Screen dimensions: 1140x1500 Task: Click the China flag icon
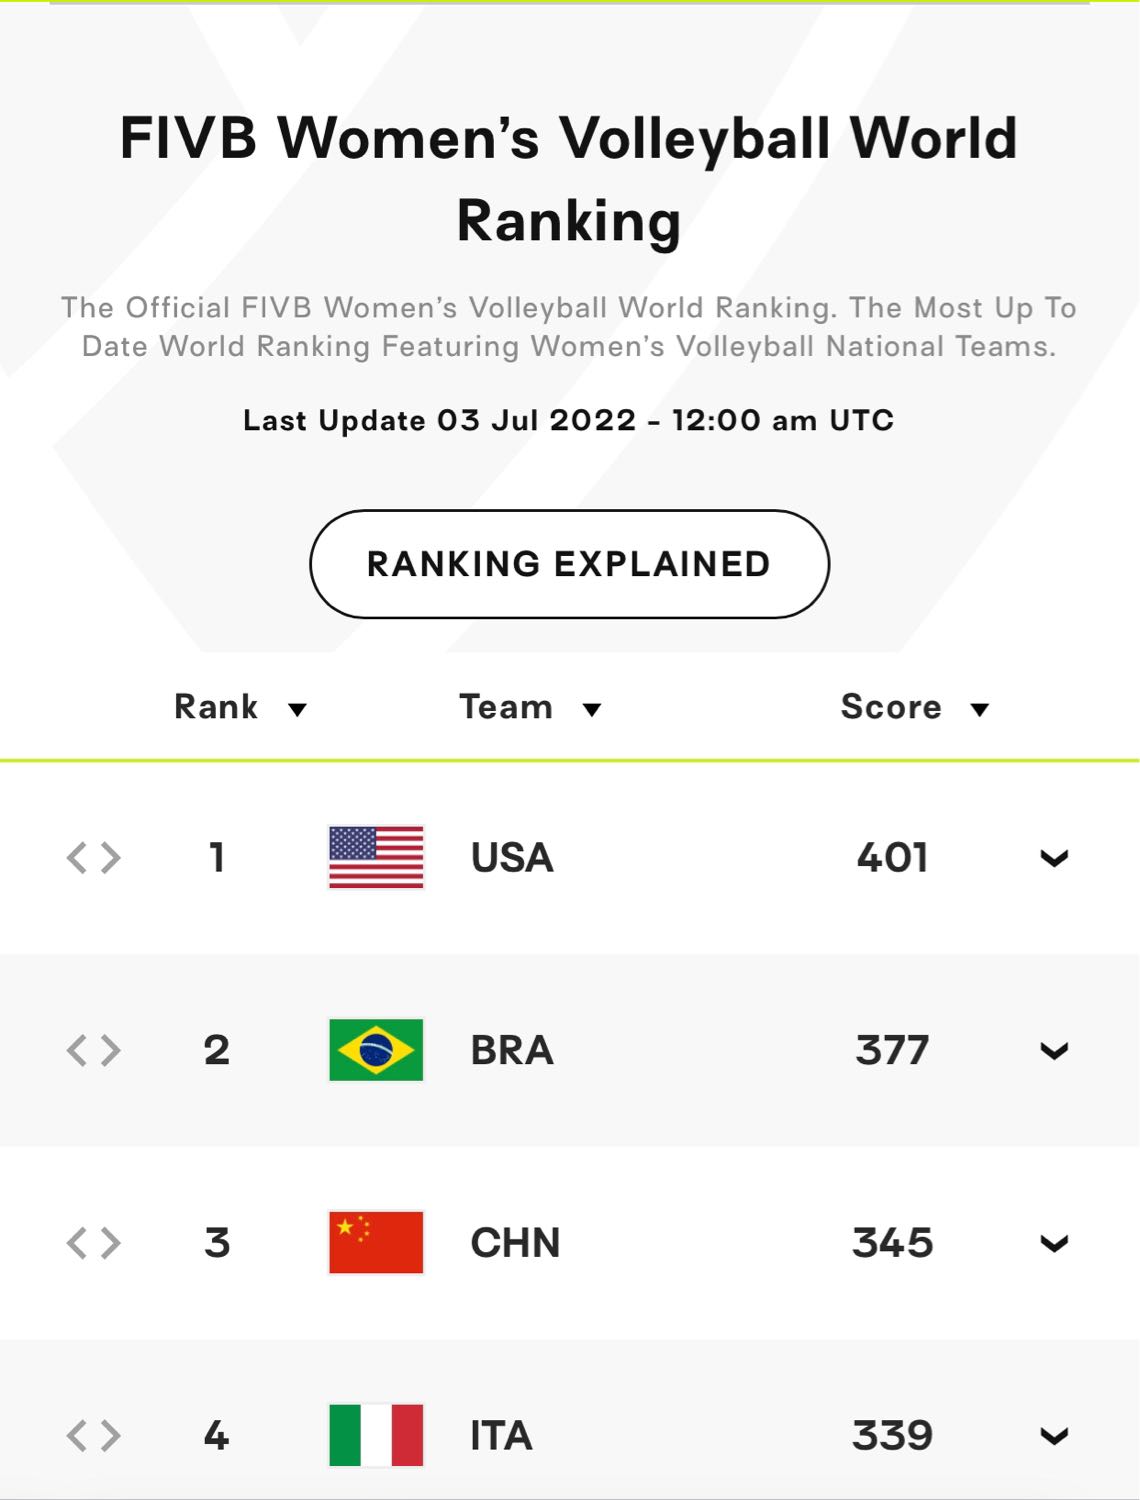click(x=376, y=1243)
